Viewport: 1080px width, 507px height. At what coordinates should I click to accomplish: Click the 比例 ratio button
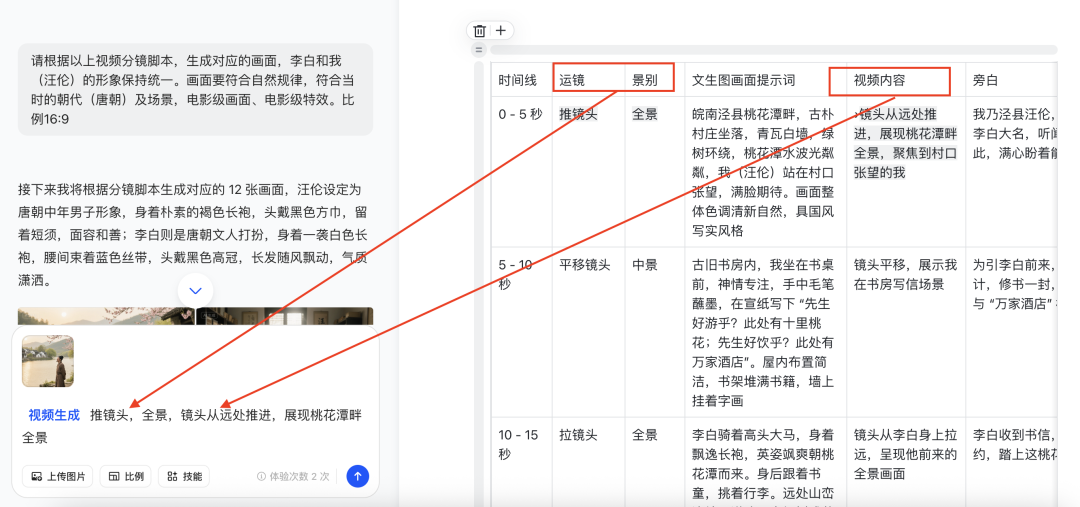tap(125, 476)
